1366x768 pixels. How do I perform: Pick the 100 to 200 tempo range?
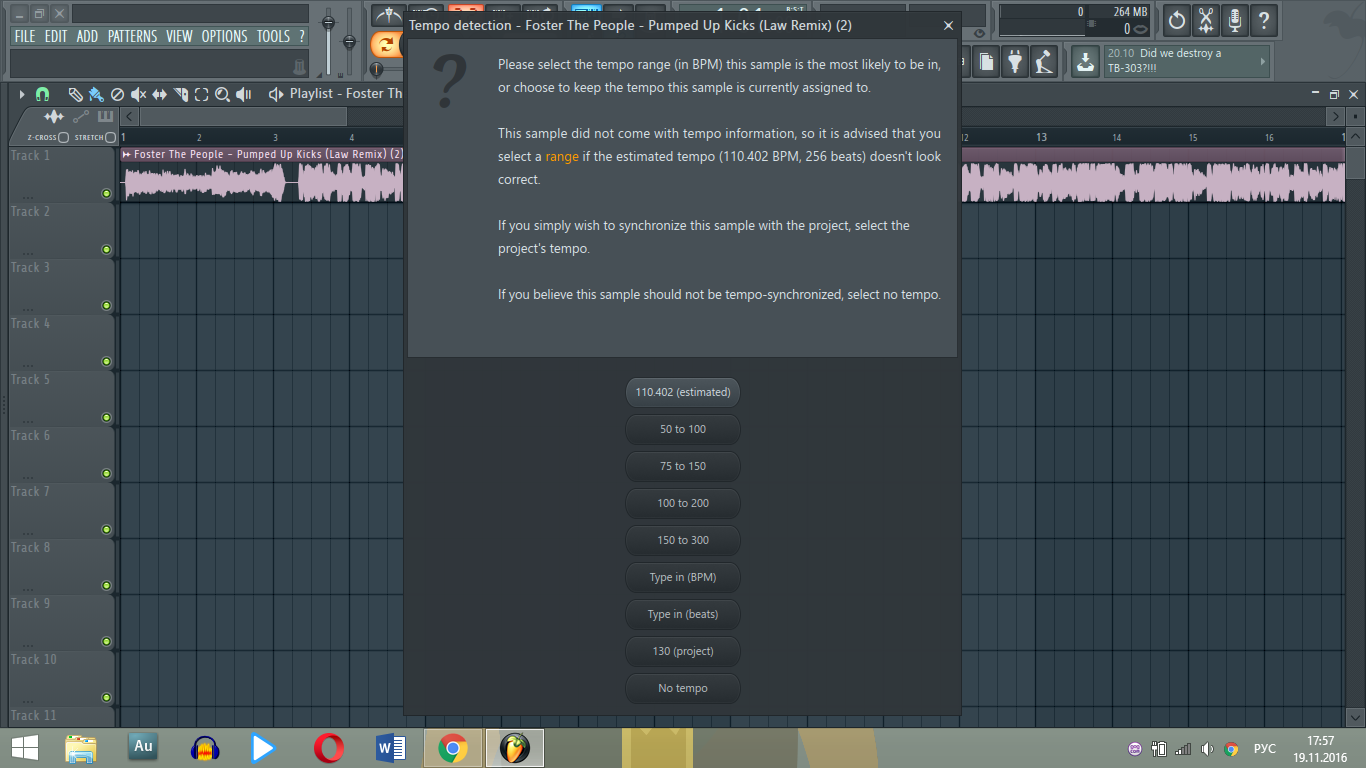[x=683, y=503]
